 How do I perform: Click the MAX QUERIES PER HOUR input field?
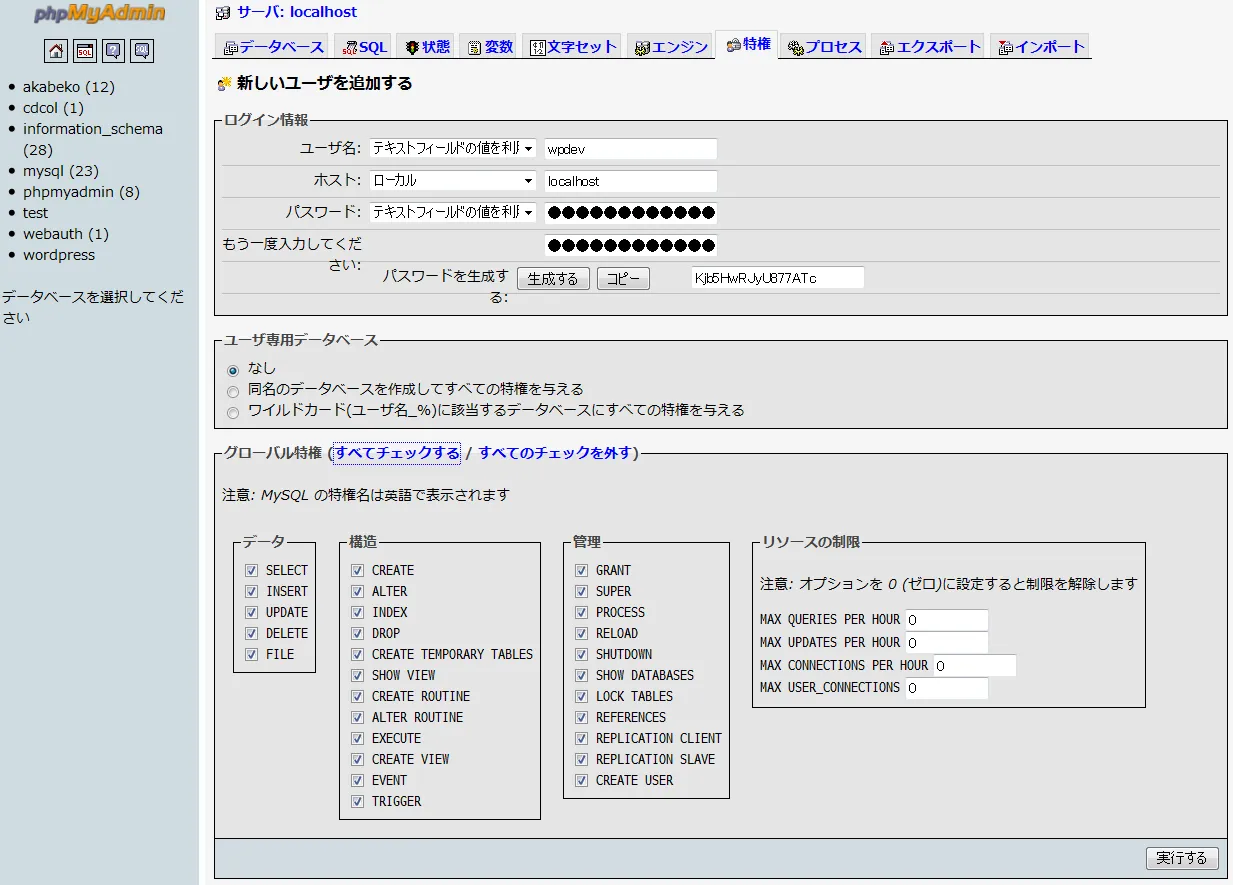pyautogui.click(x=945, y=619)
